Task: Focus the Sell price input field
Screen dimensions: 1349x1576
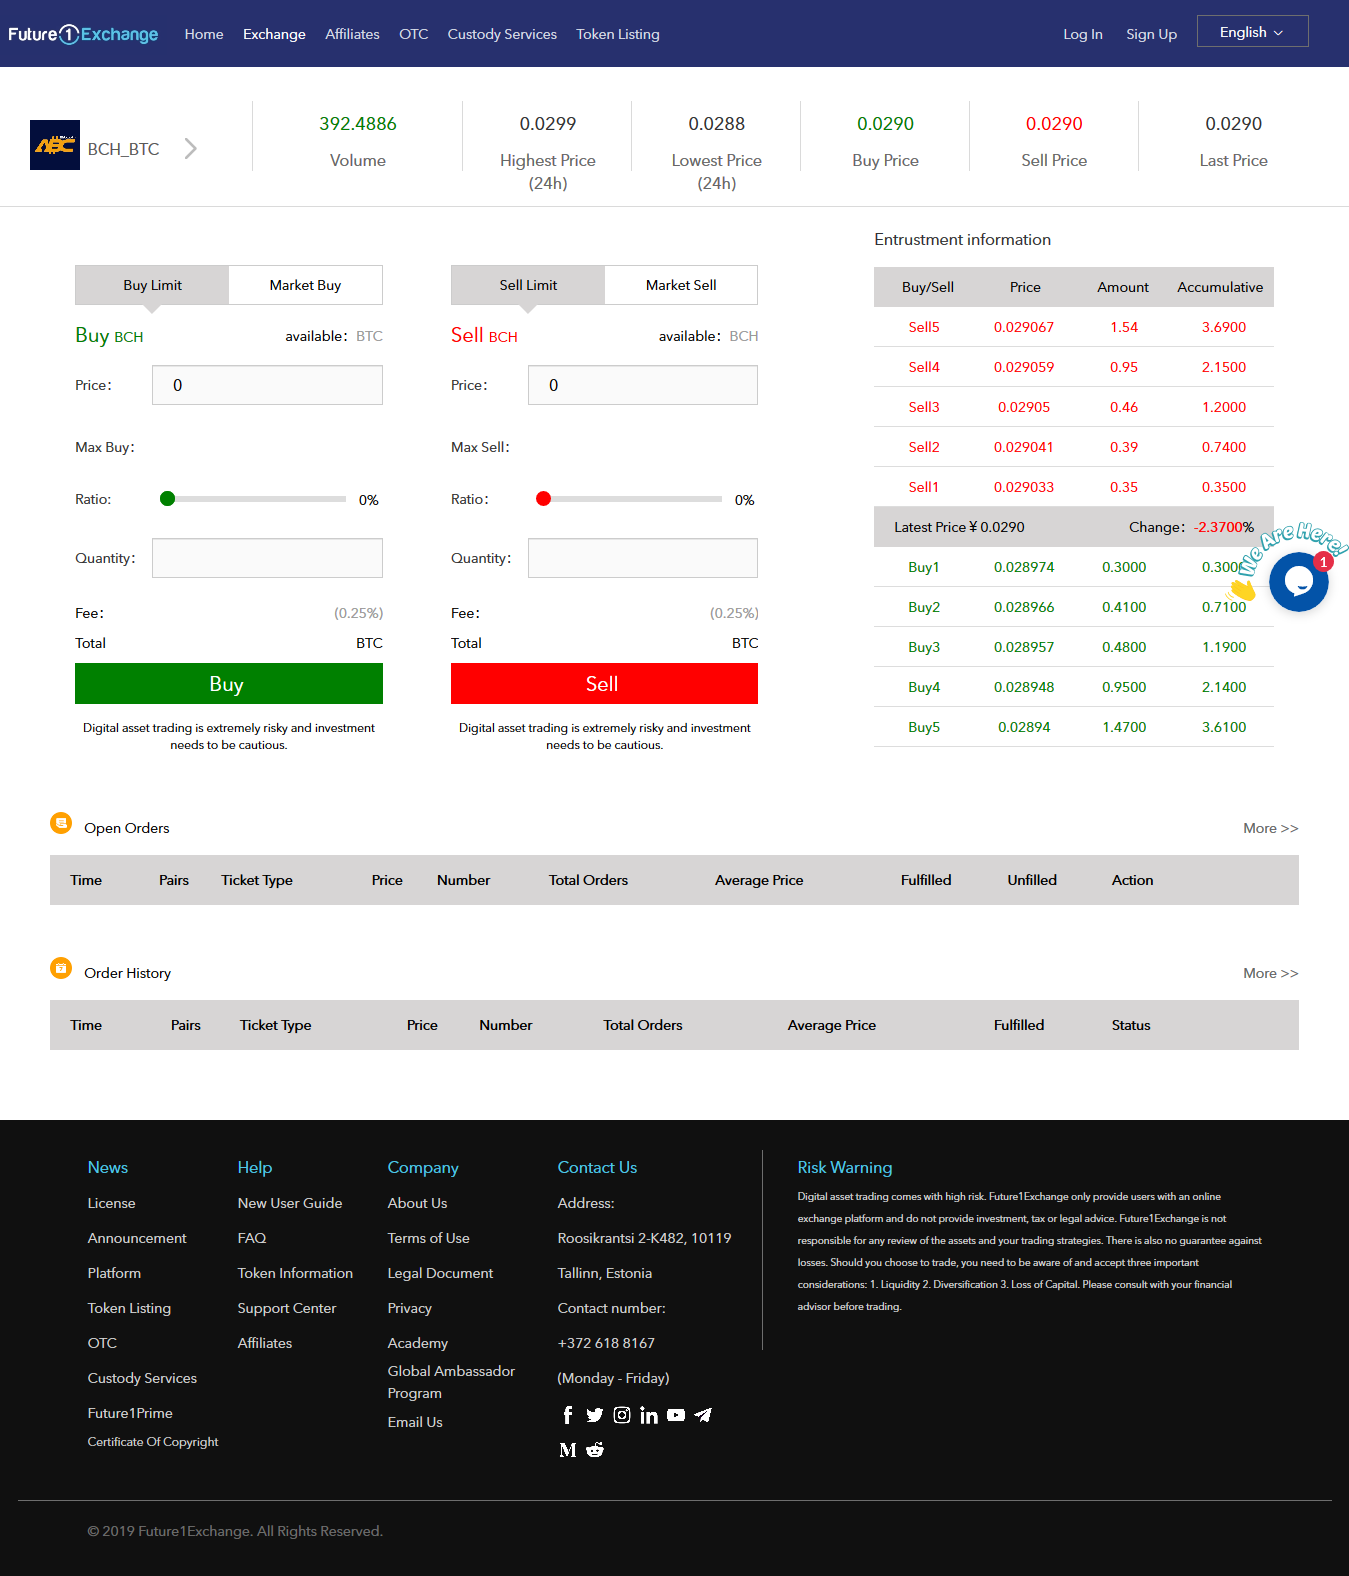Action: pos(643,385)
